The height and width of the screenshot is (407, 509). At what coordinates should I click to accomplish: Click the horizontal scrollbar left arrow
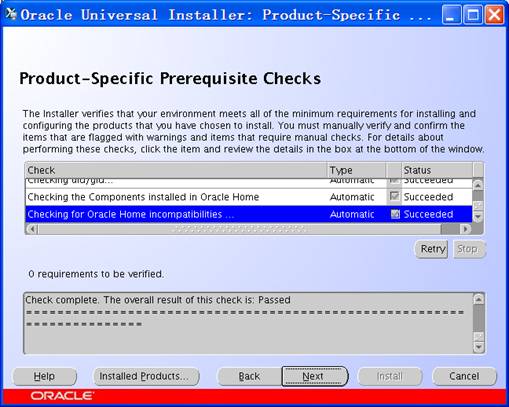[x=32, y=229]
